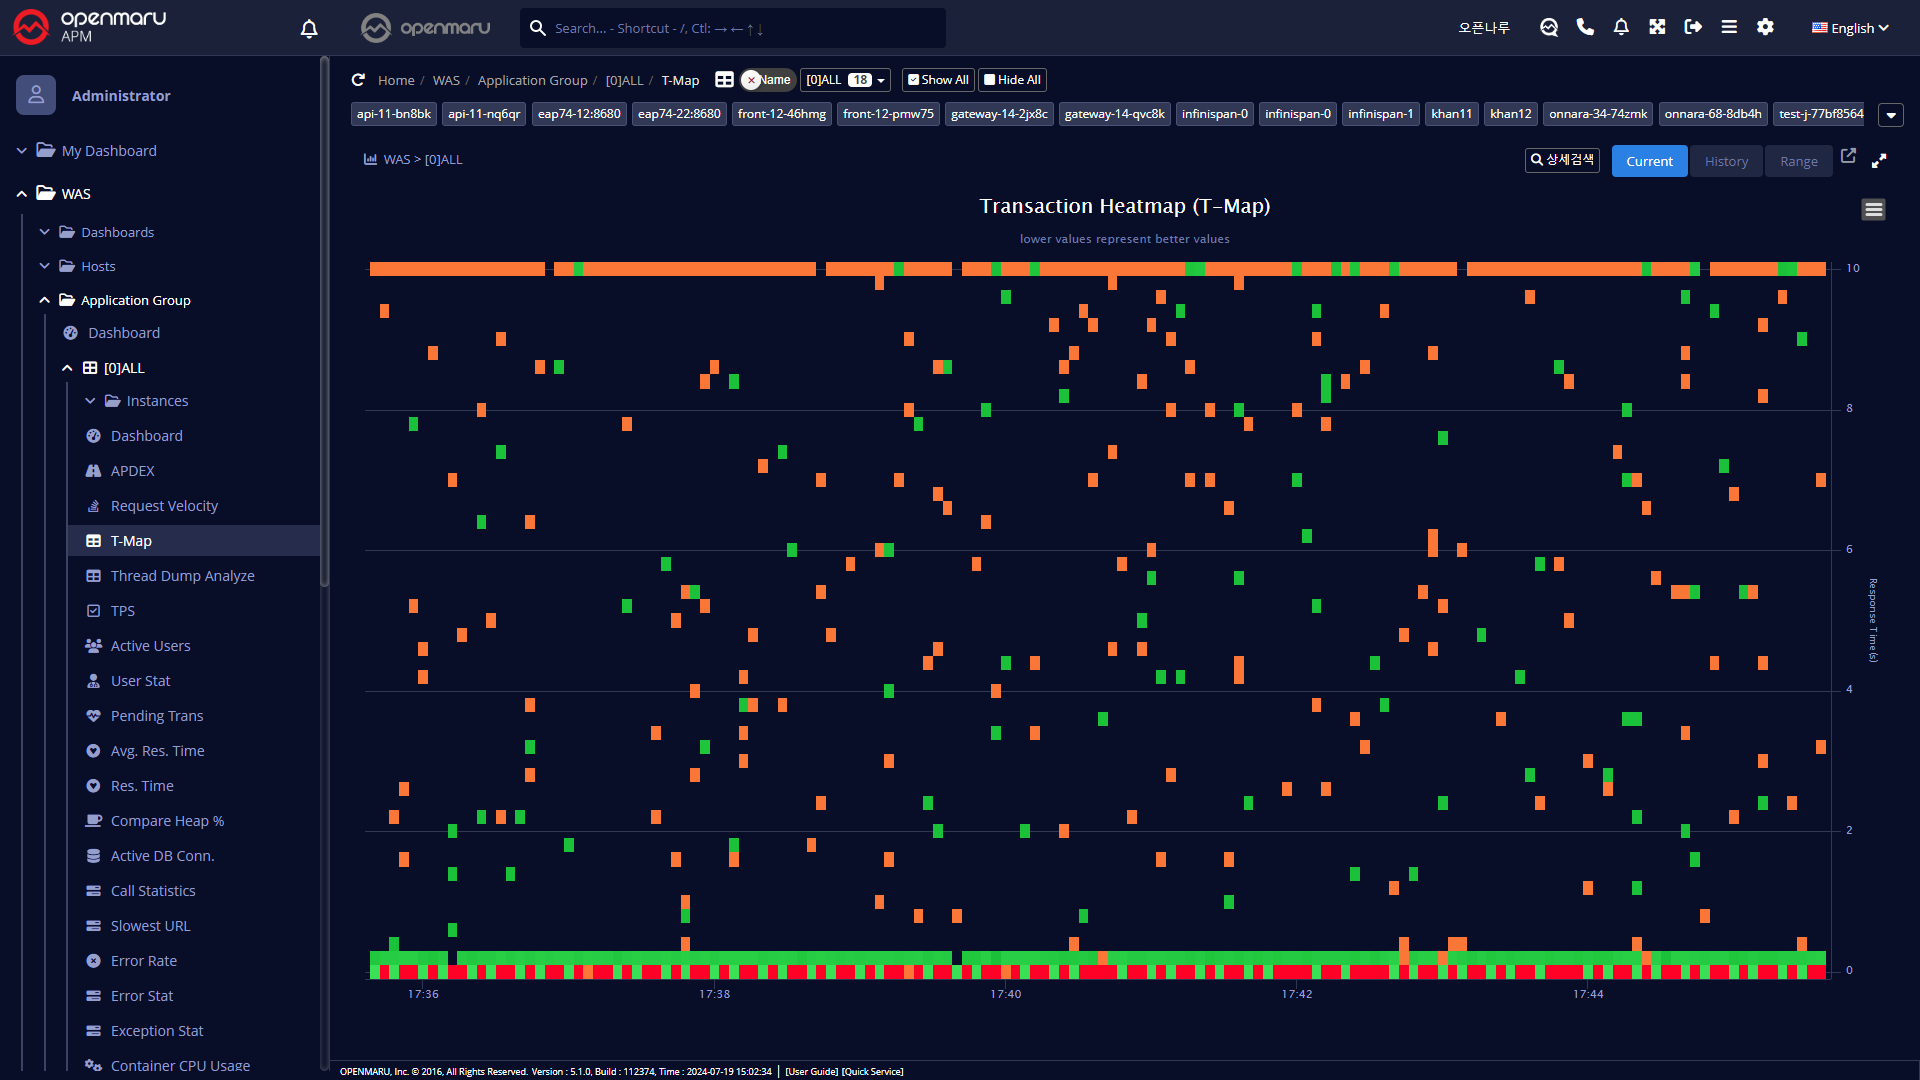This screenshot has width=1920, height=1080.
Task: Click the logout arrow icon
Action: point(1693,28)
